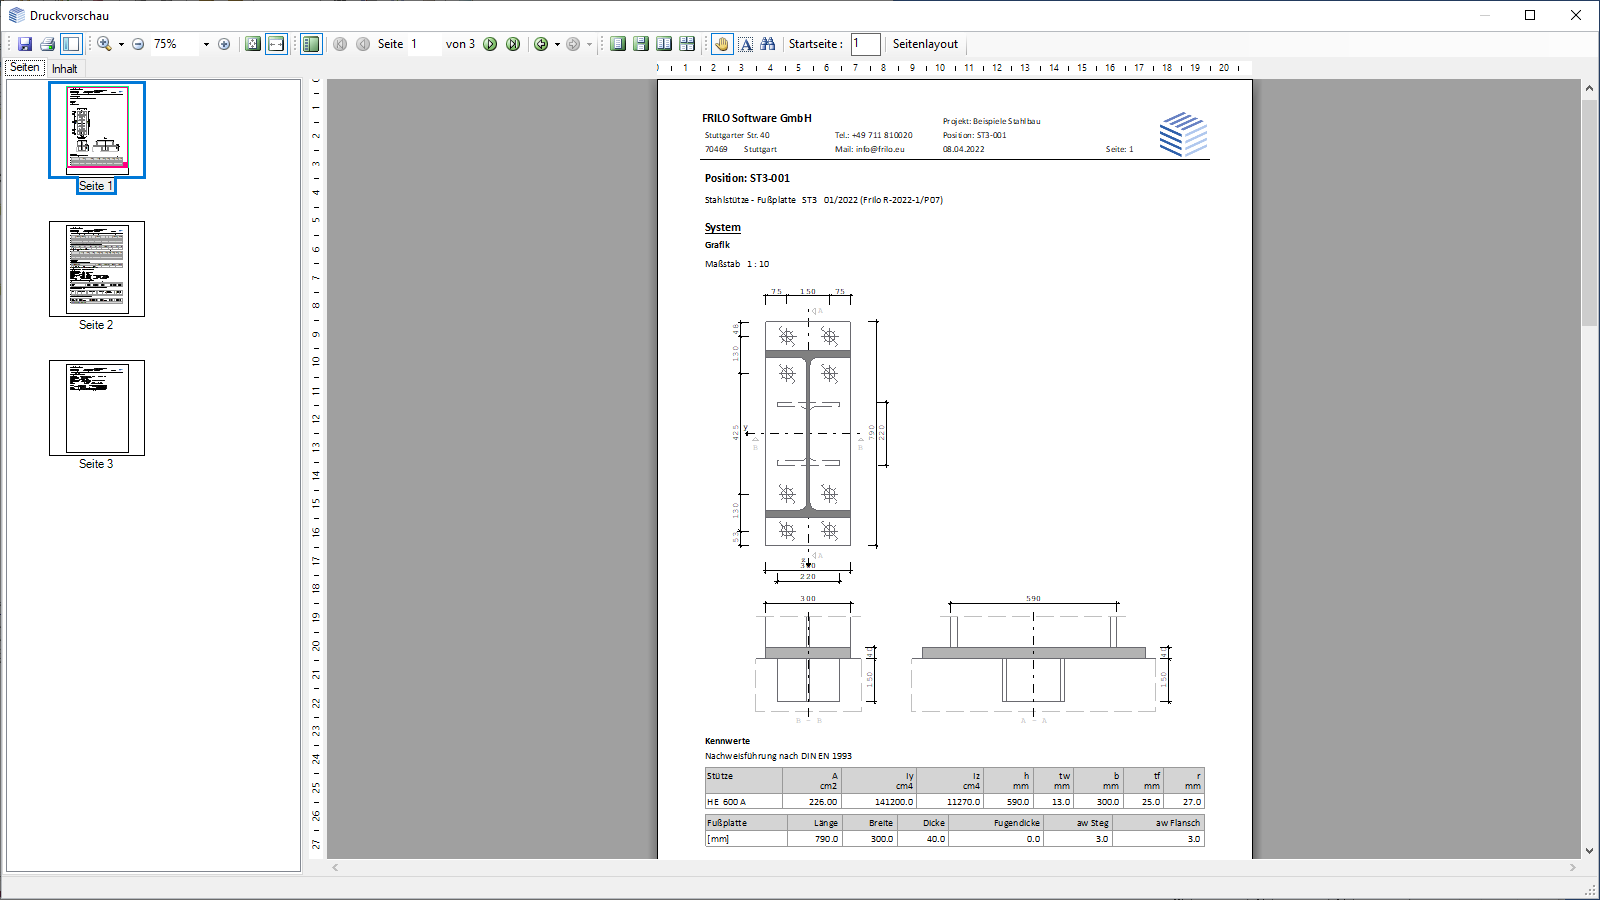Toggle the thumbnail panel green icon
Screen dimensions: 1600x900
pos(311,44)
